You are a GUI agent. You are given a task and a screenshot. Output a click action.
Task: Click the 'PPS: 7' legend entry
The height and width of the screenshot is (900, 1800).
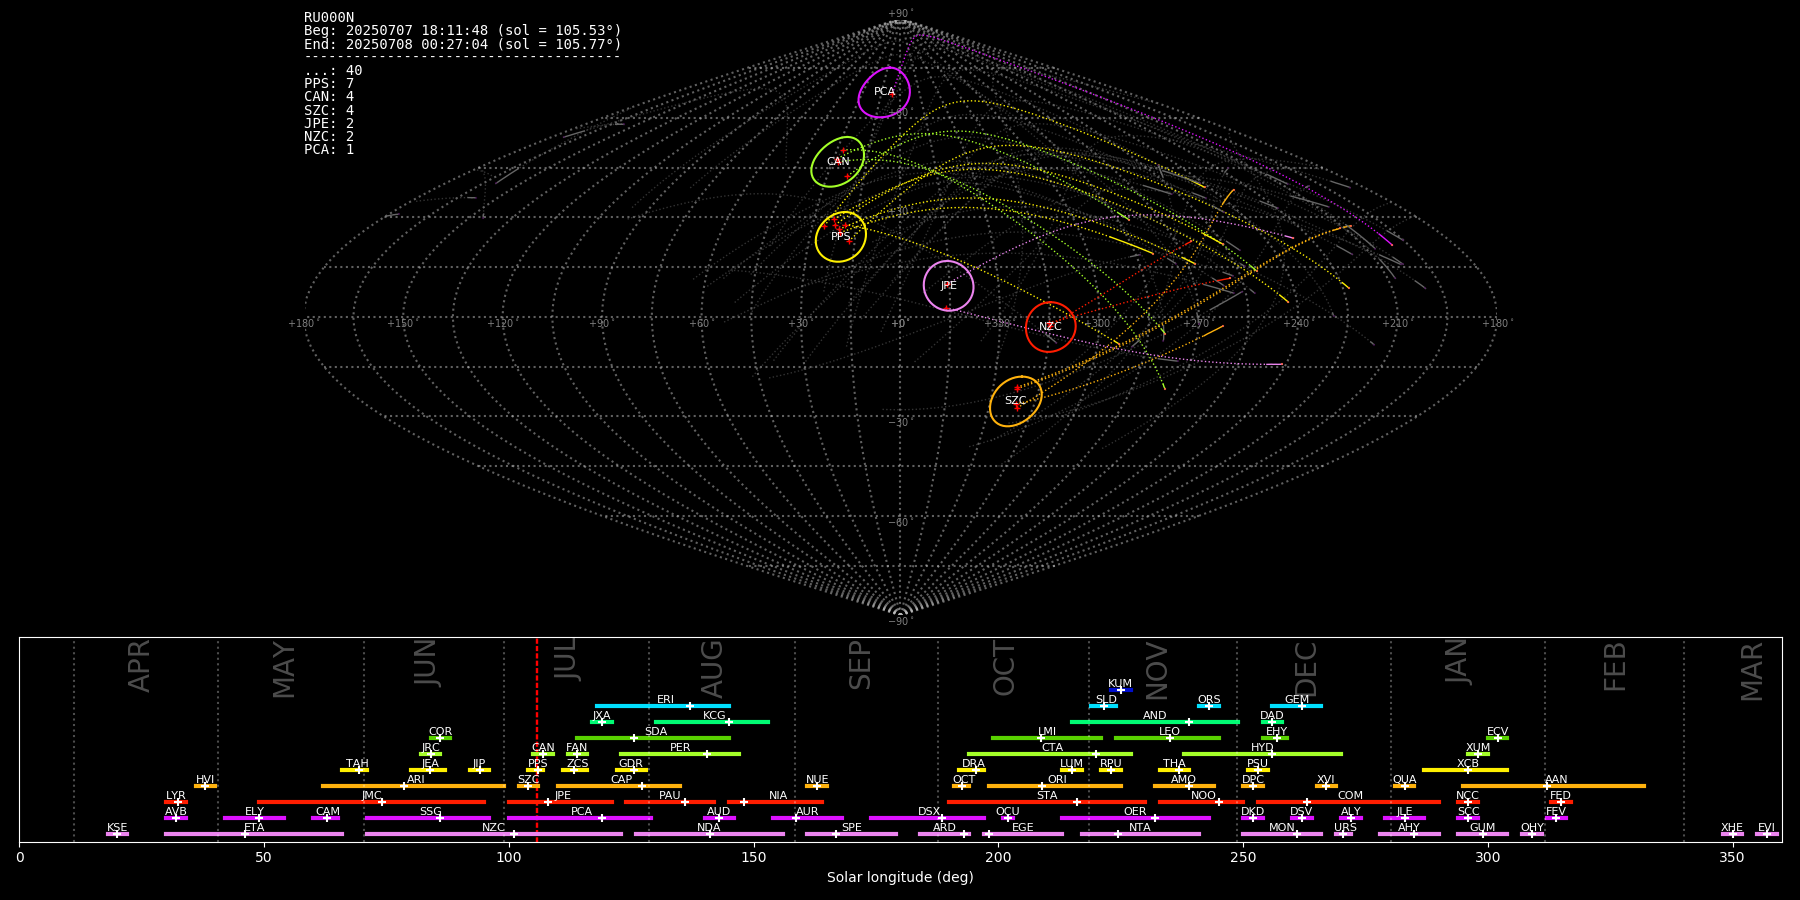(329, 84)
